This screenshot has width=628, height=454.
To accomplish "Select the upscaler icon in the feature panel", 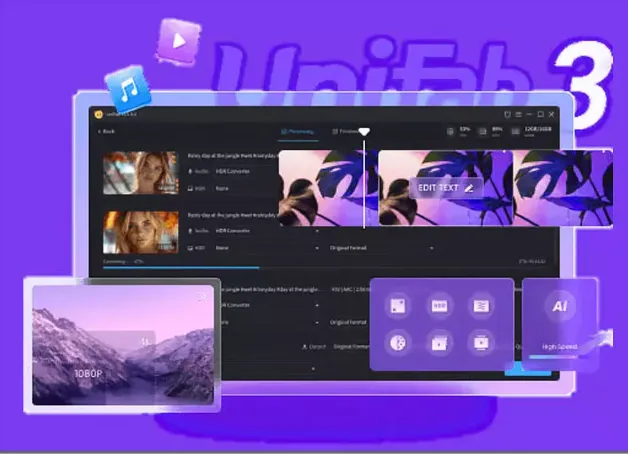I will 398,306.
